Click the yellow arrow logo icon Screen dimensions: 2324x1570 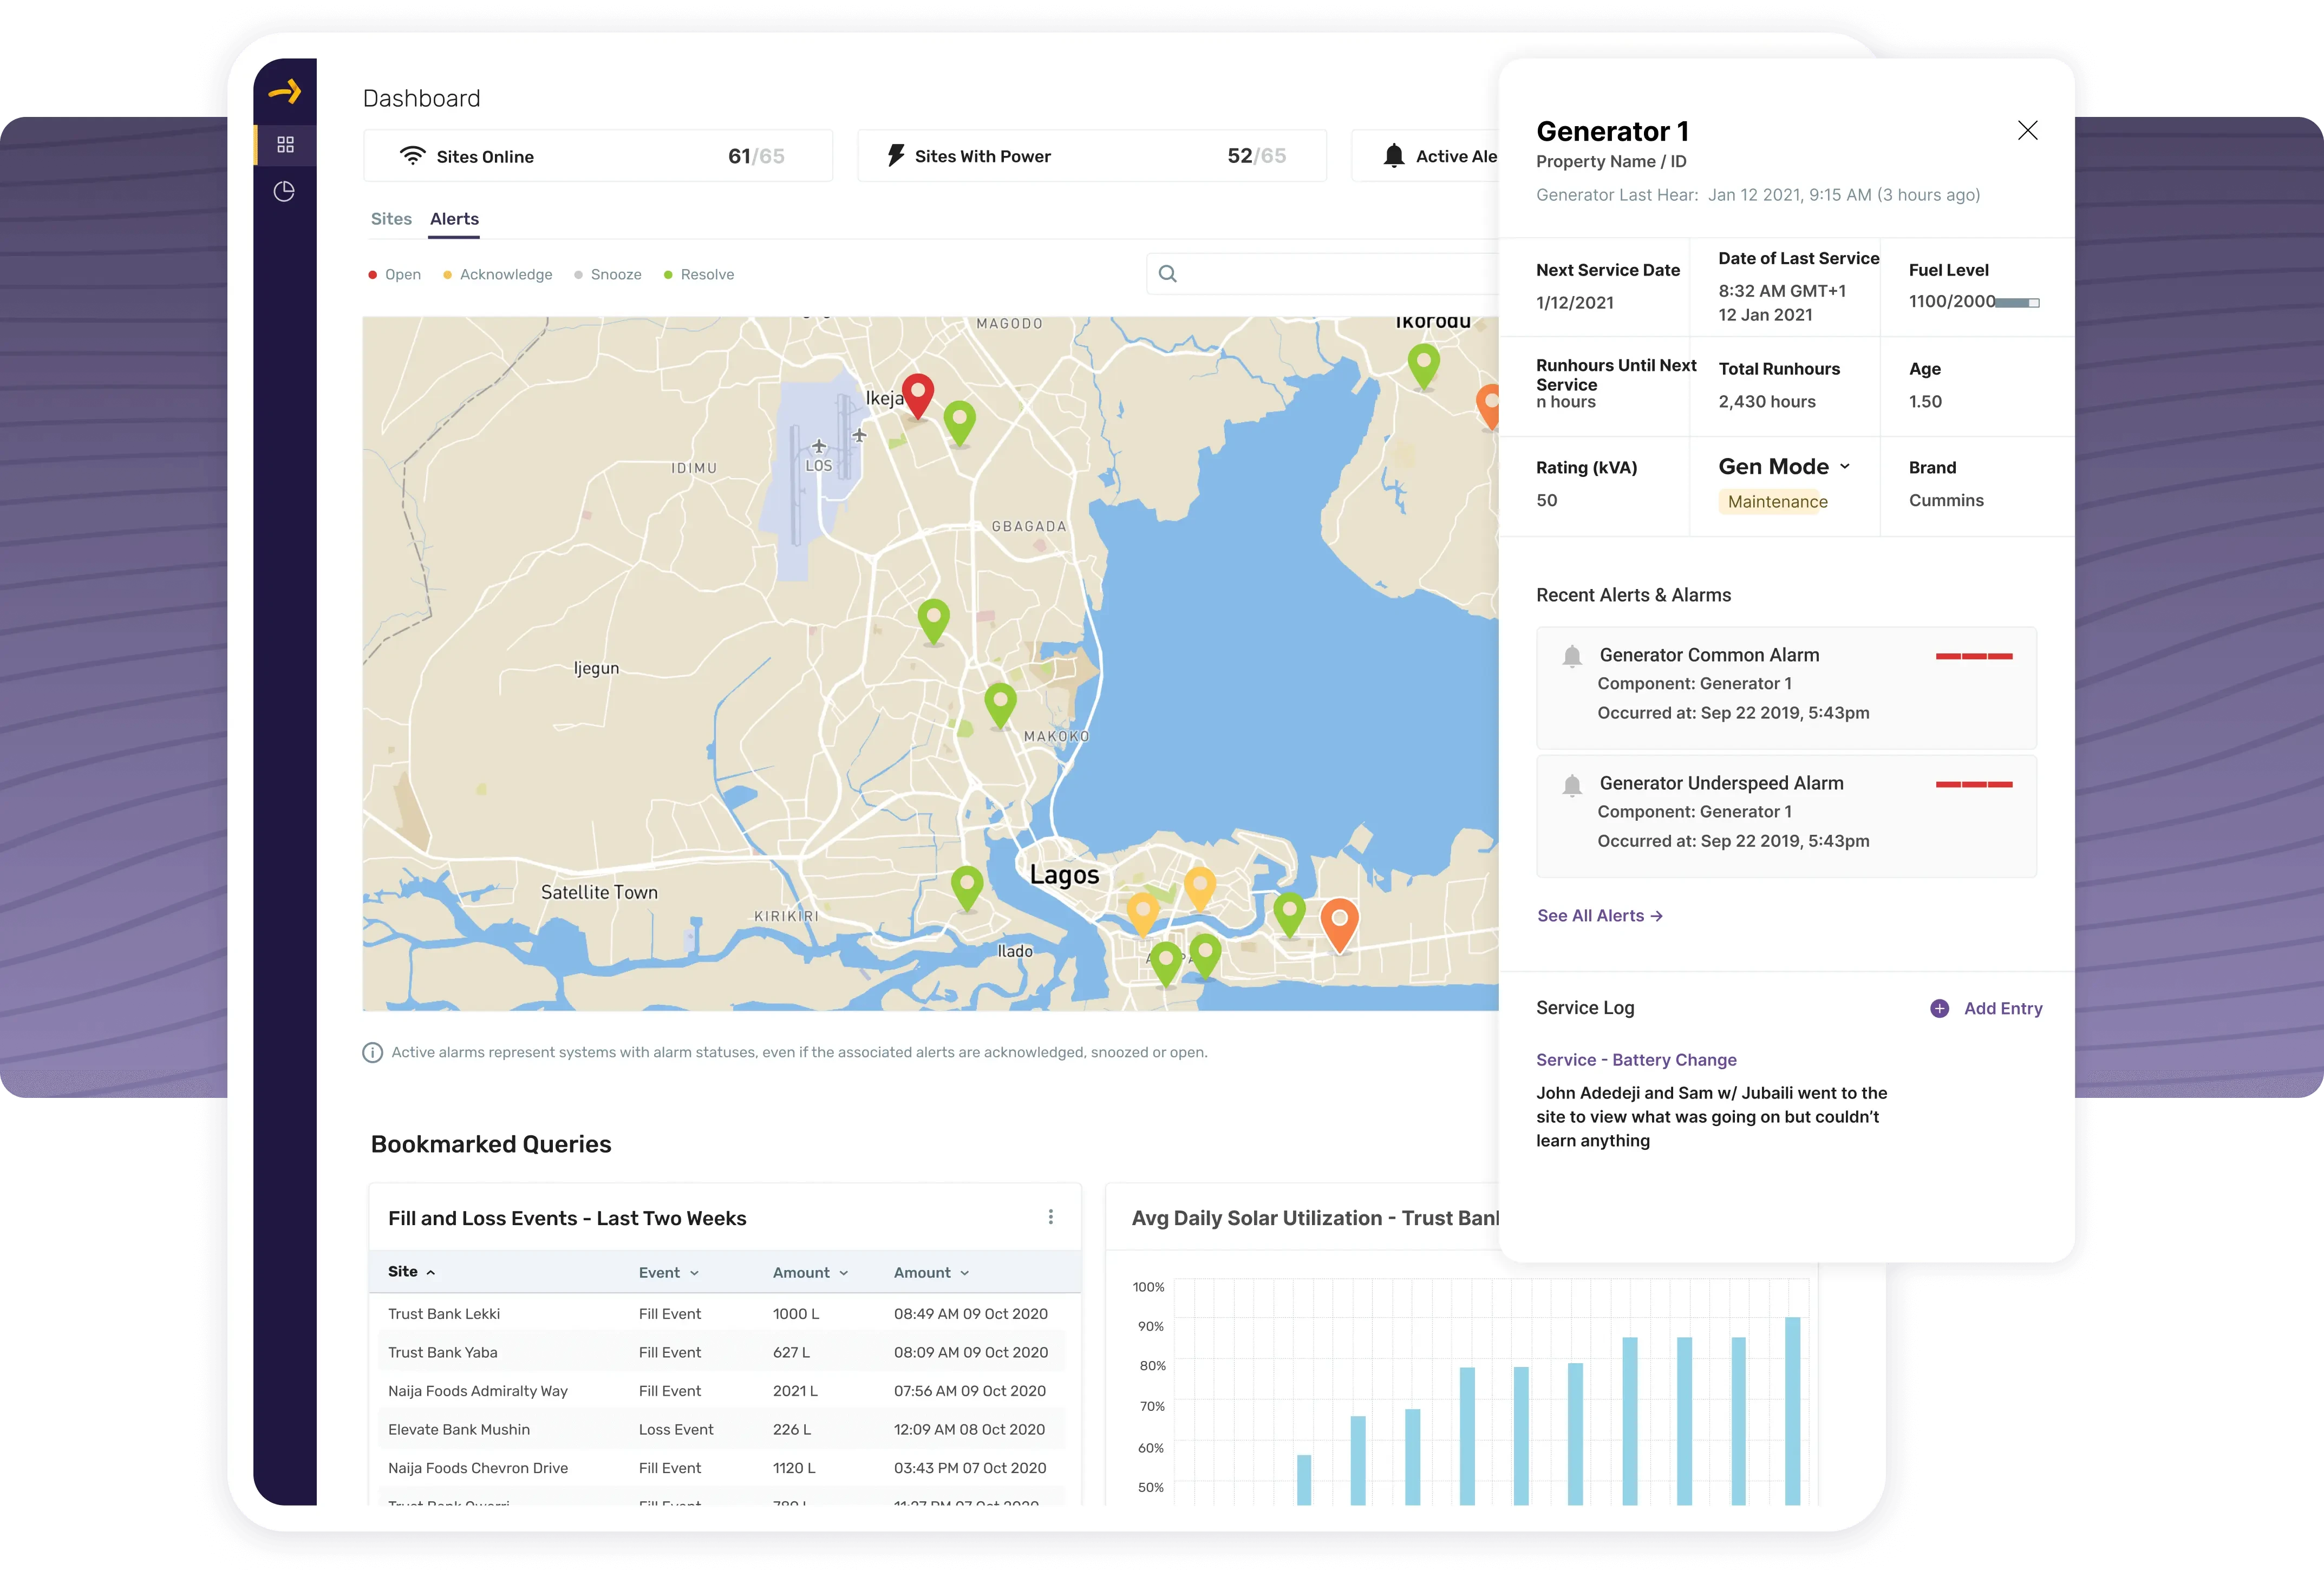click(x=285, y=92)
